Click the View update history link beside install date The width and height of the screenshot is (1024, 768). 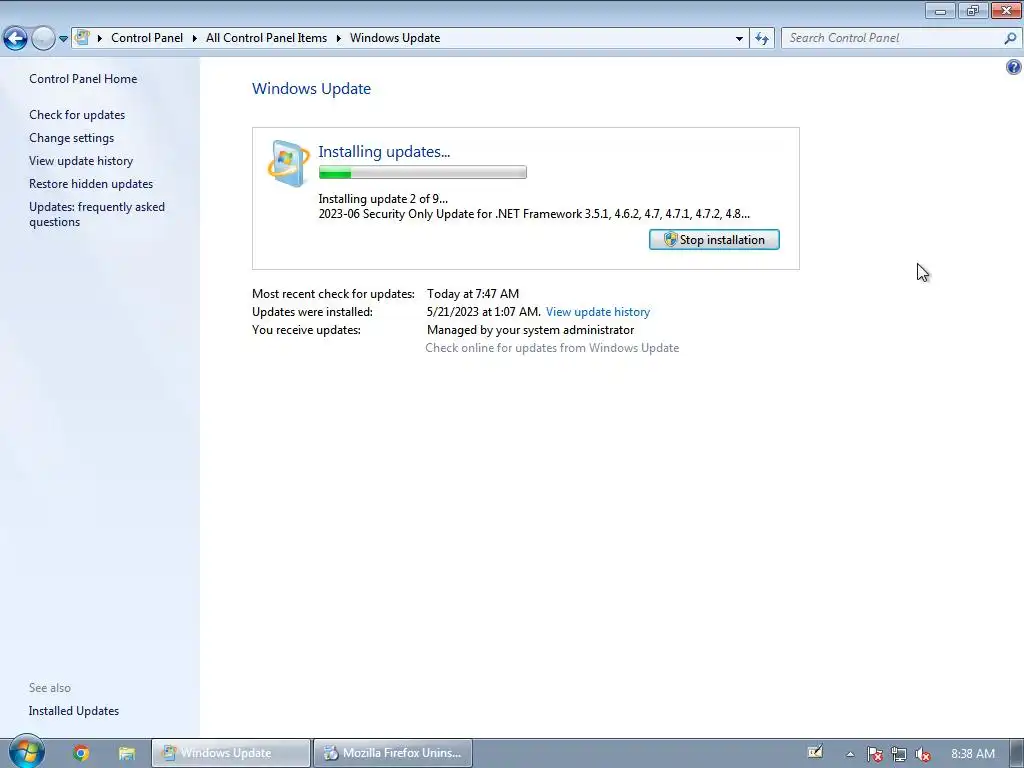pos(598,312)
